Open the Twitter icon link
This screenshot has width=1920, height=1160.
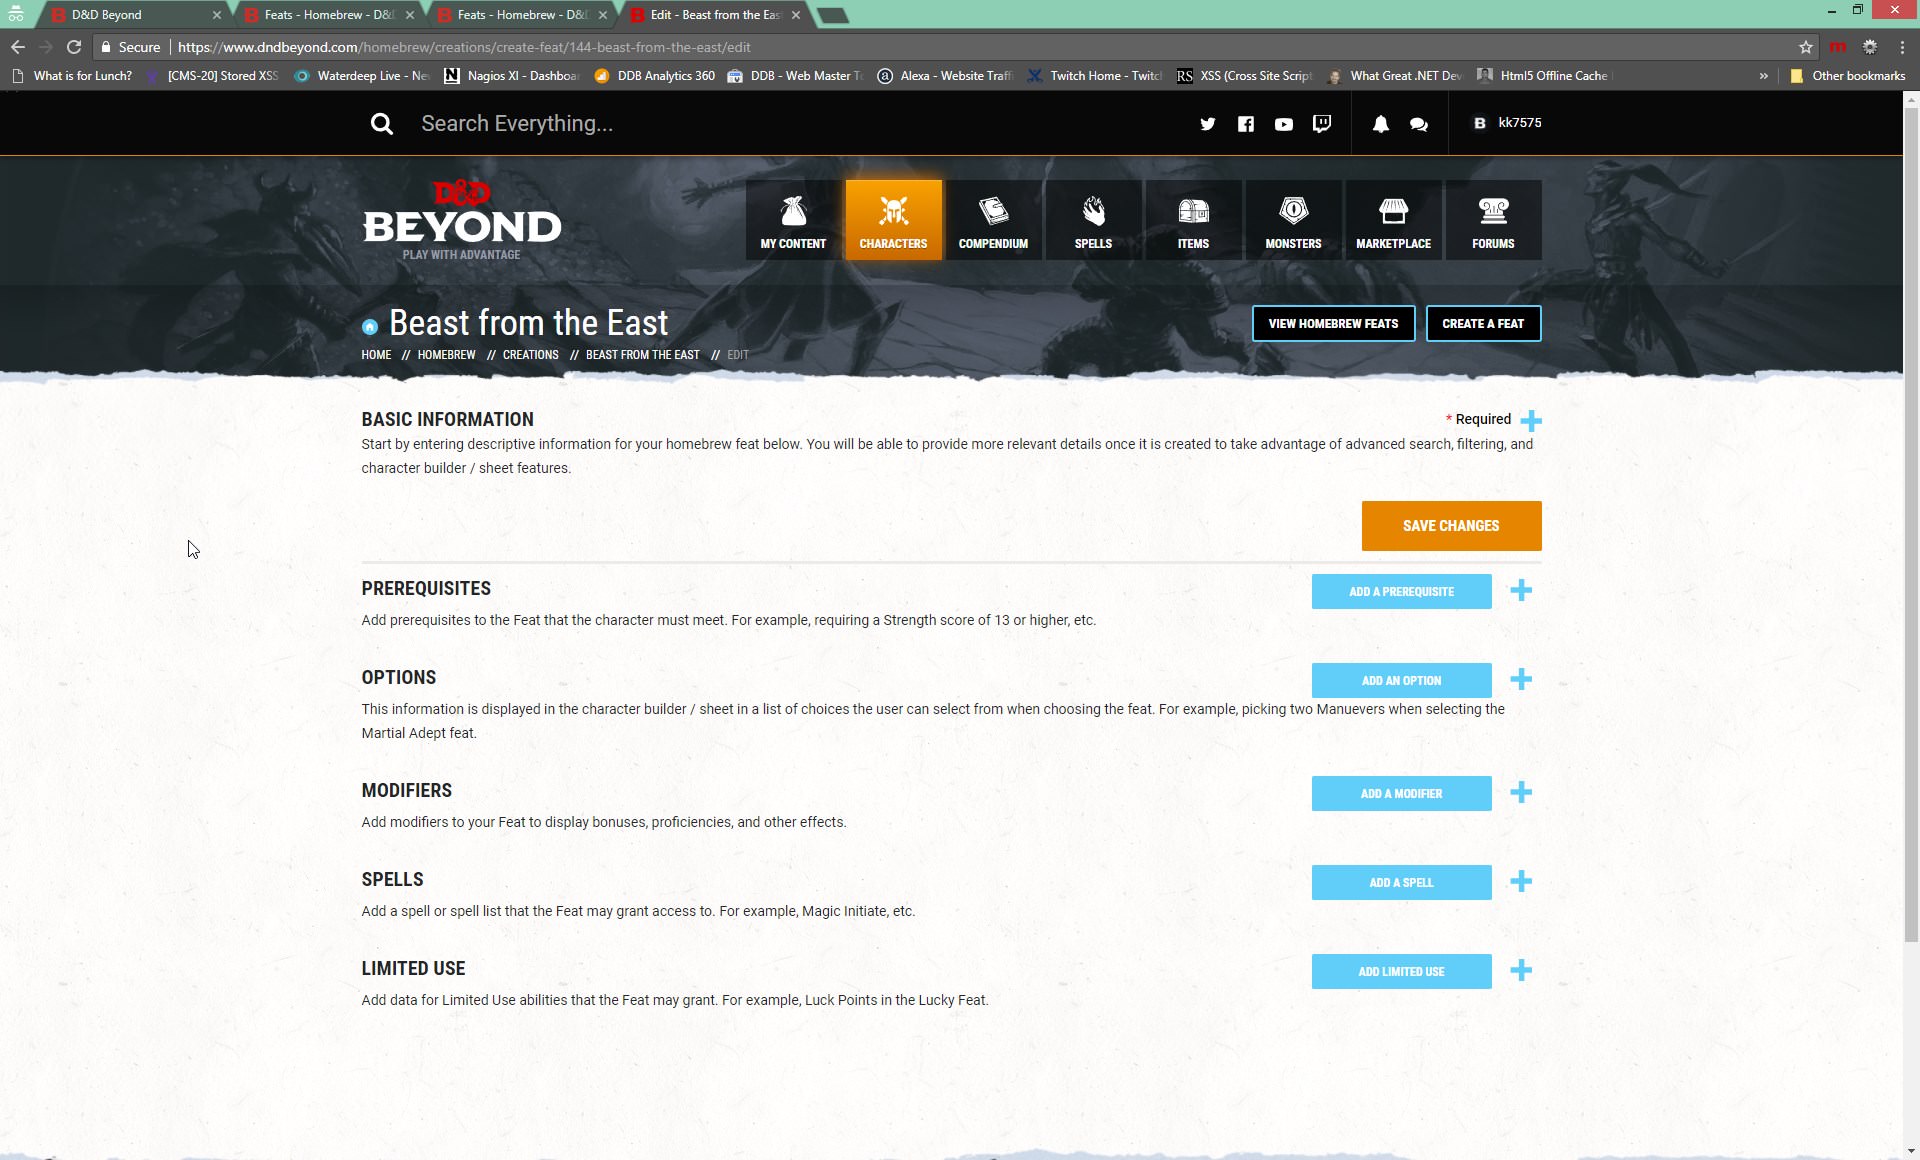pos(1207,124)
